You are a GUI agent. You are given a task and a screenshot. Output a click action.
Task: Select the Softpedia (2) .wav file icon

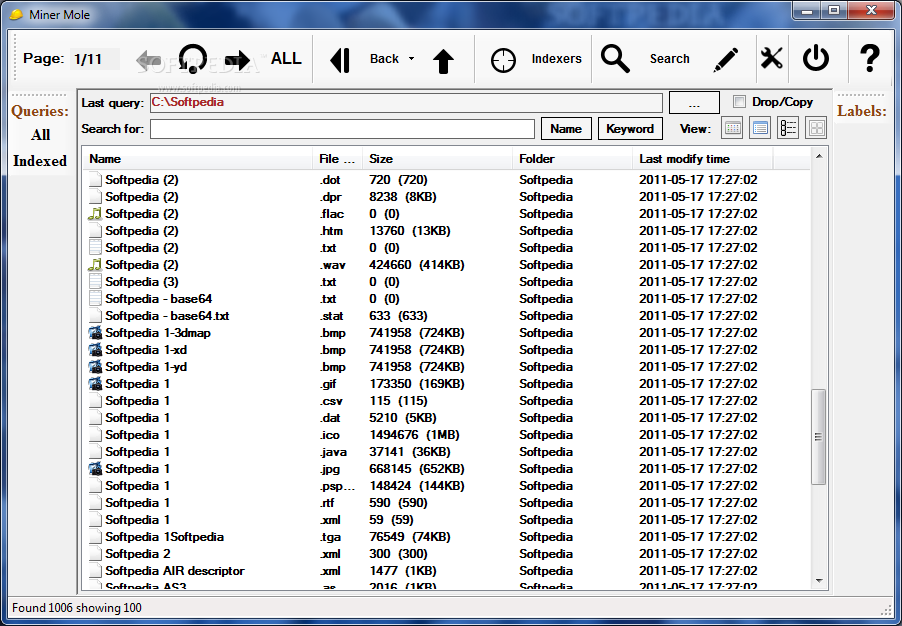tap(95, 265)
